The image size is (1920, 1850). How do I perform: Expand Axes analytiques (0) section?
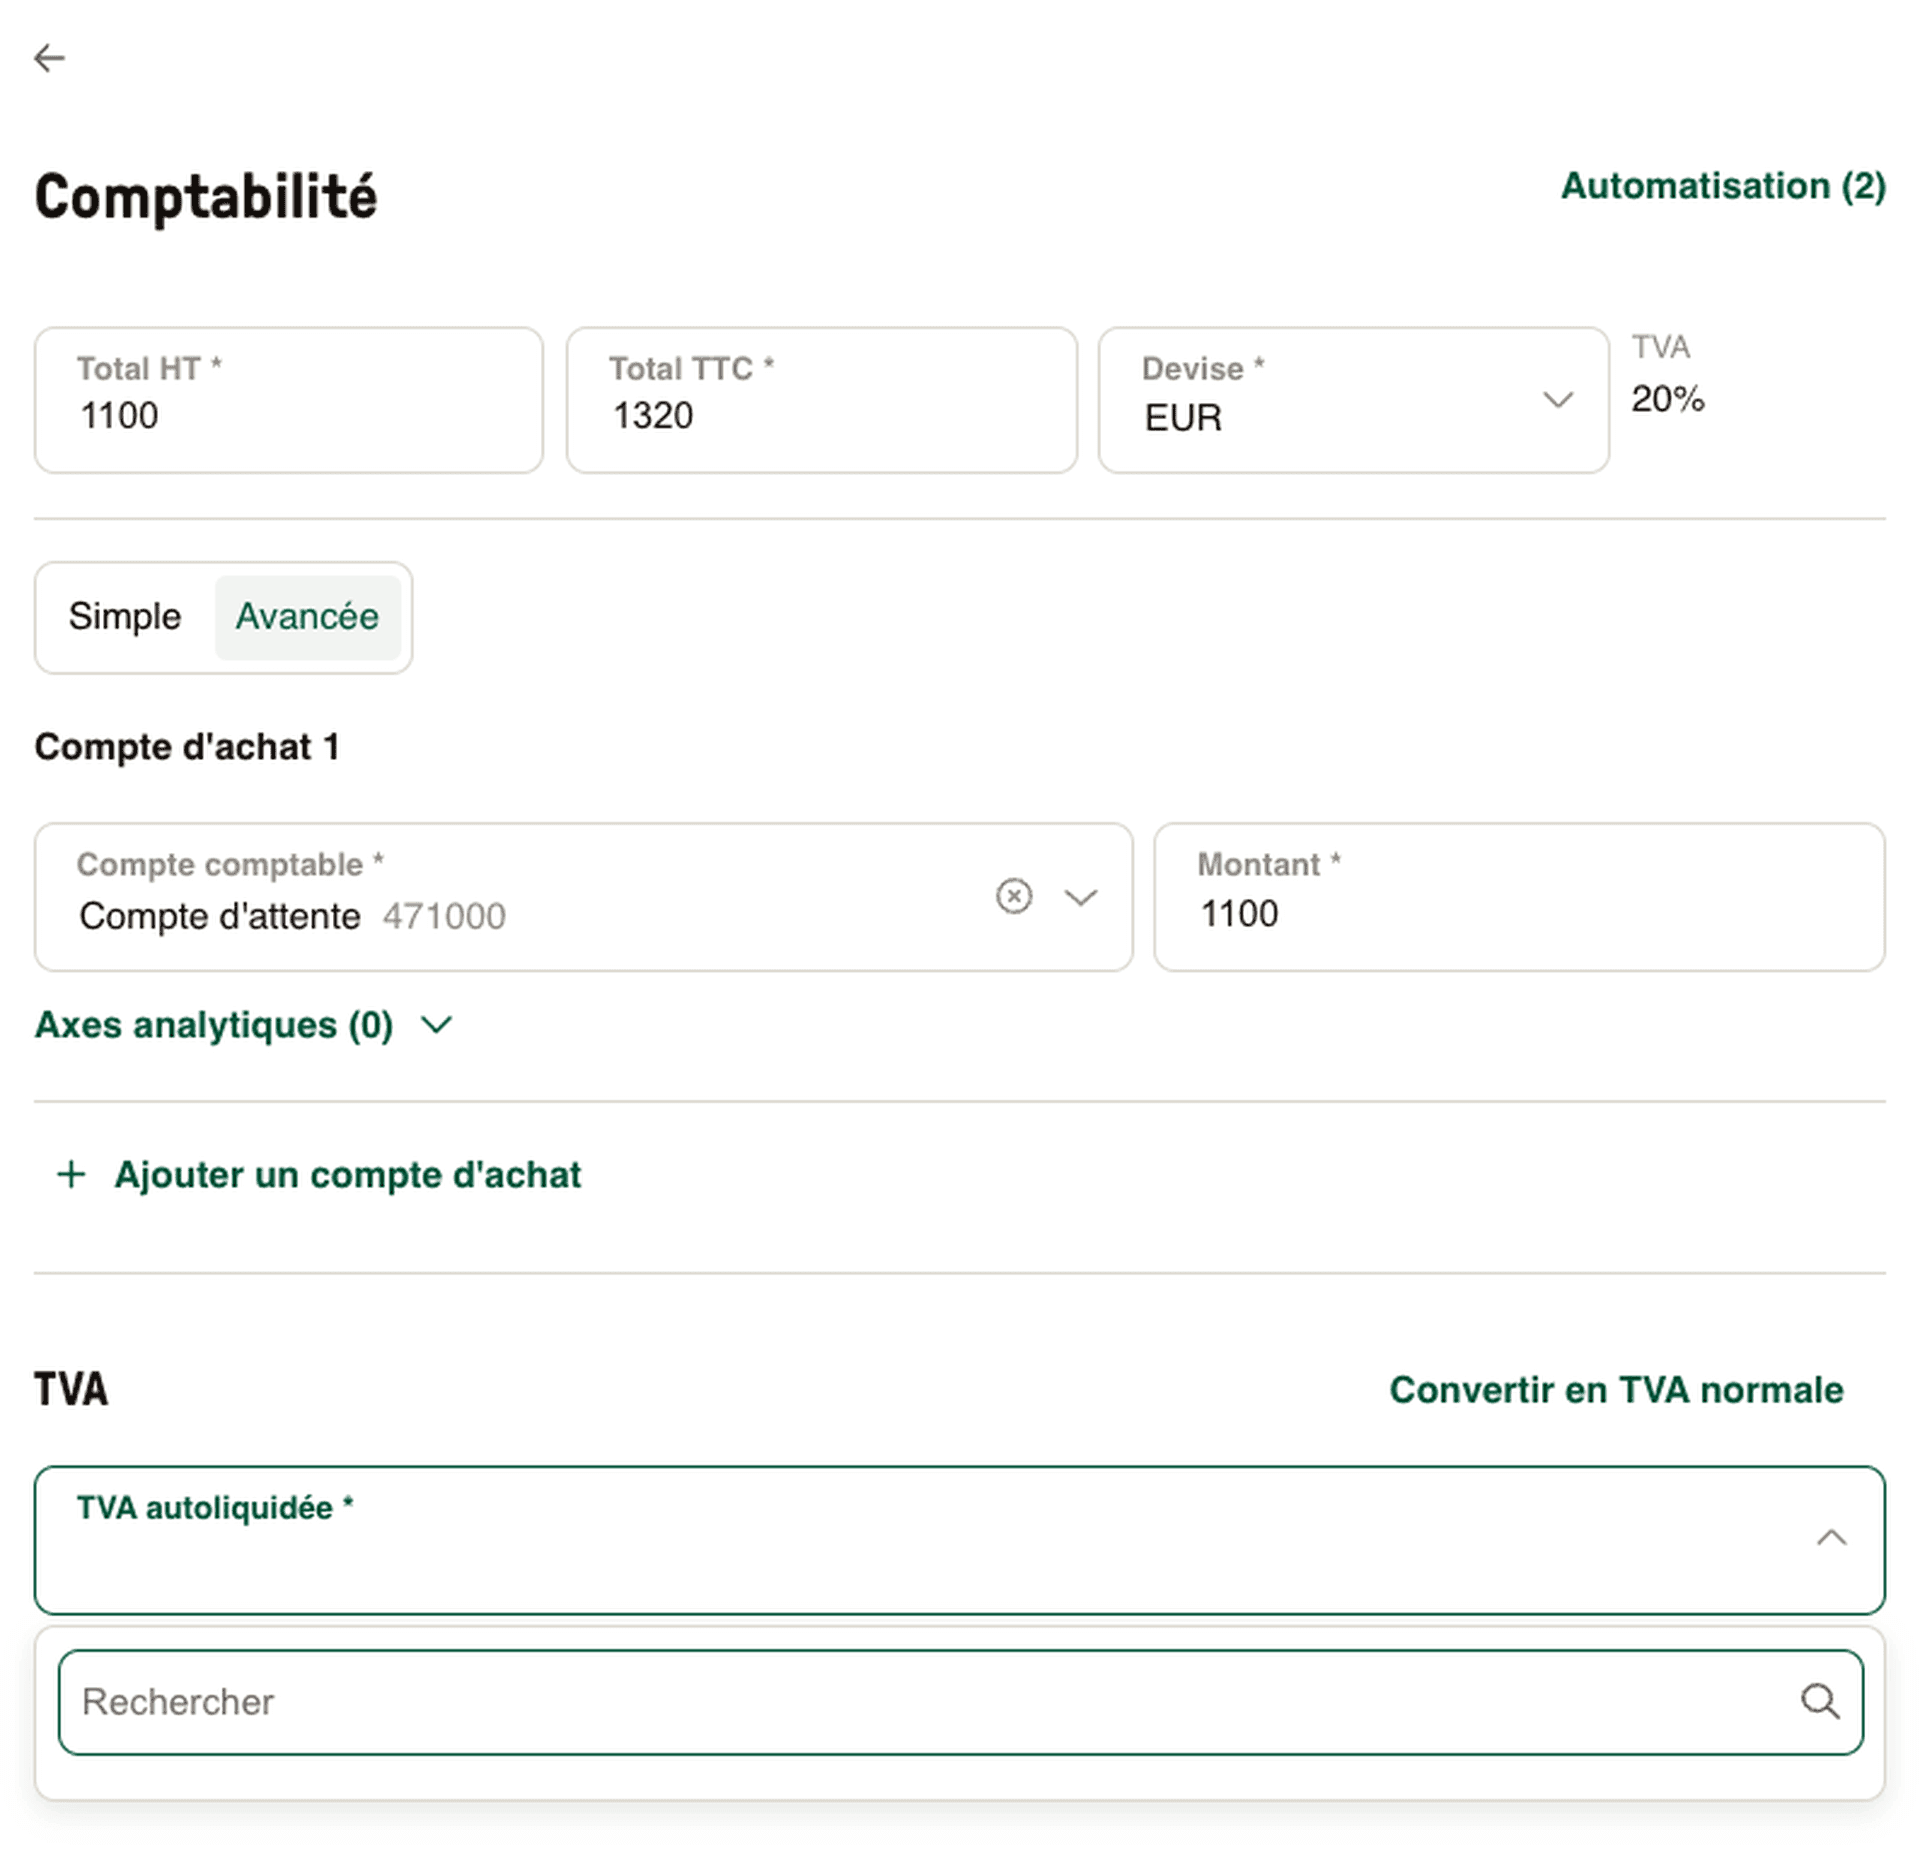tap(244, 1025)
